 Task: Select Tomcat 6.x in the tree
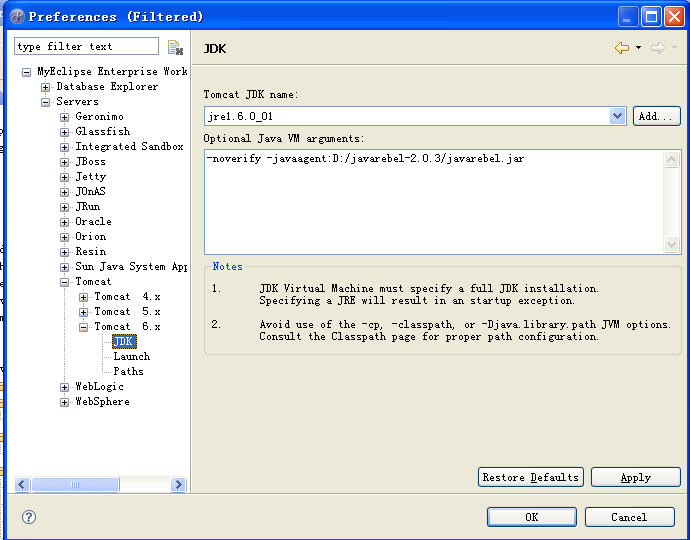[x=127, y=327]
